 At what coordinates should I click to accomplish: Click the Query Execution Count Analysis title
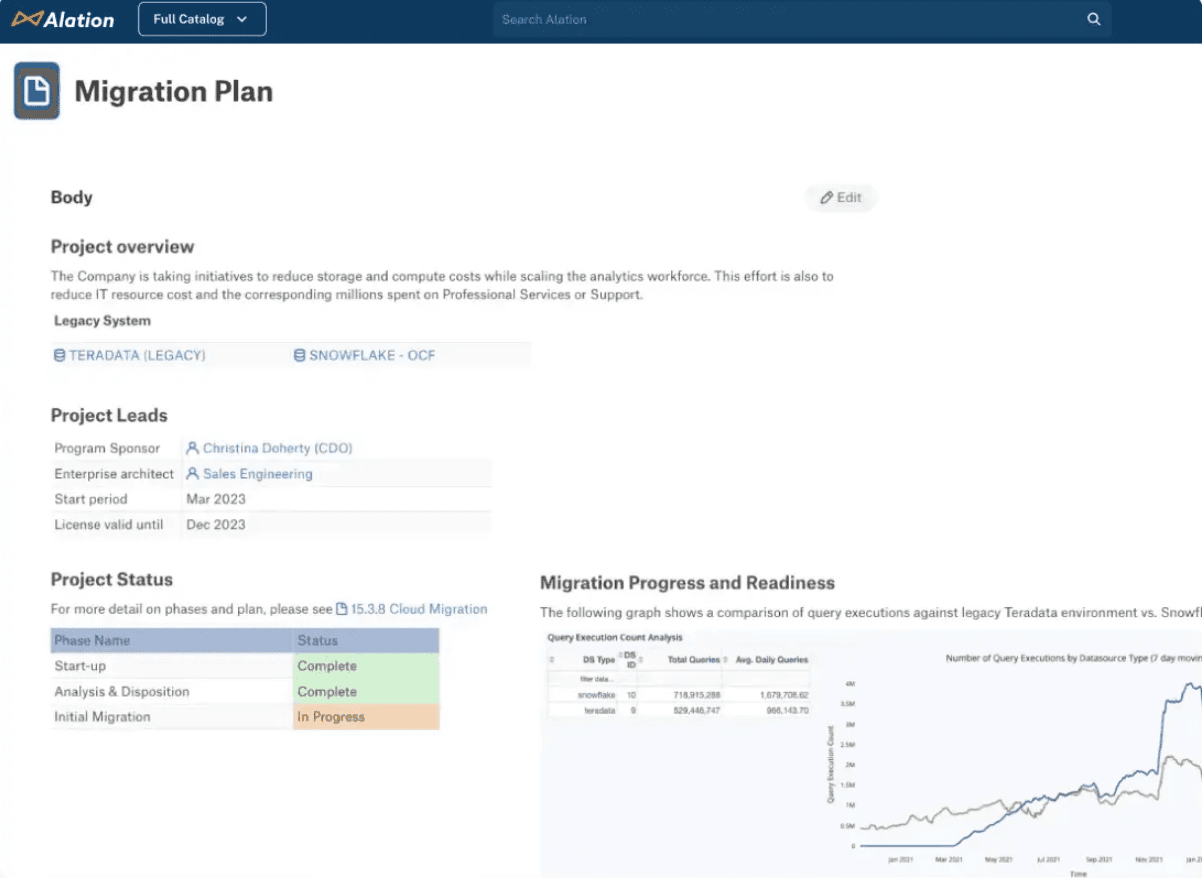(615, 637)
